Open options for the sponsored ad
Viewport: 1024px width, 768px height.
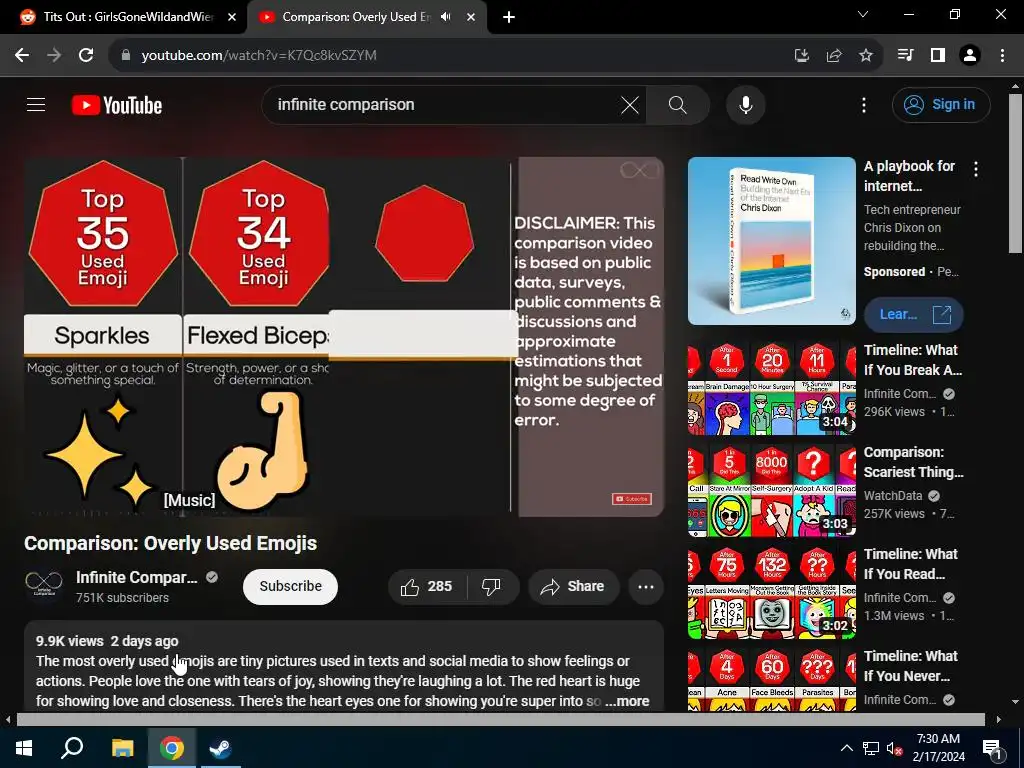(x=976, y=170)
